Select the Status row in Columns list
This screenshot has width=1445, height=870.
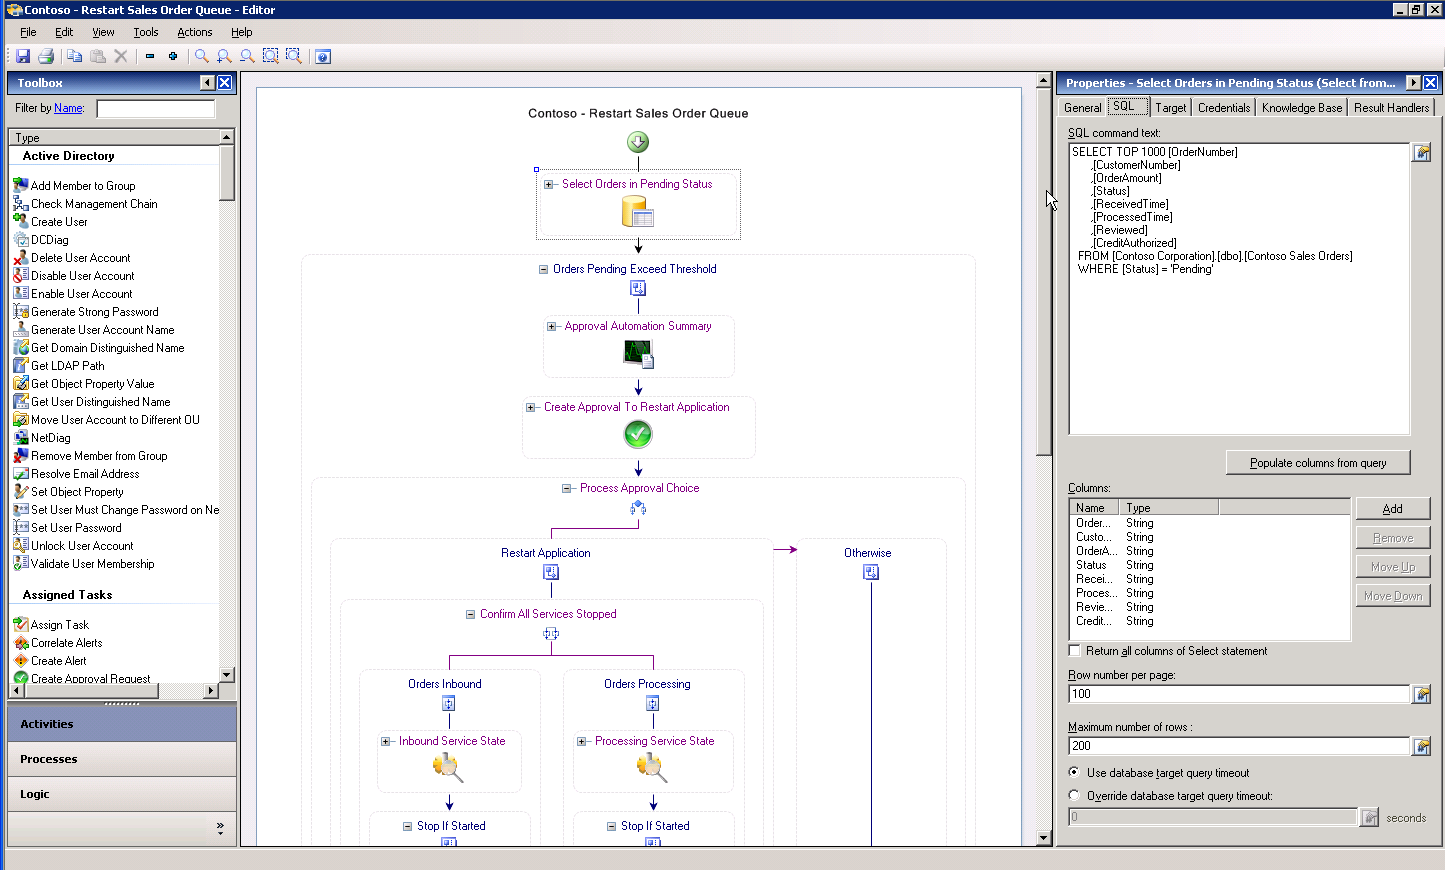1210,565
